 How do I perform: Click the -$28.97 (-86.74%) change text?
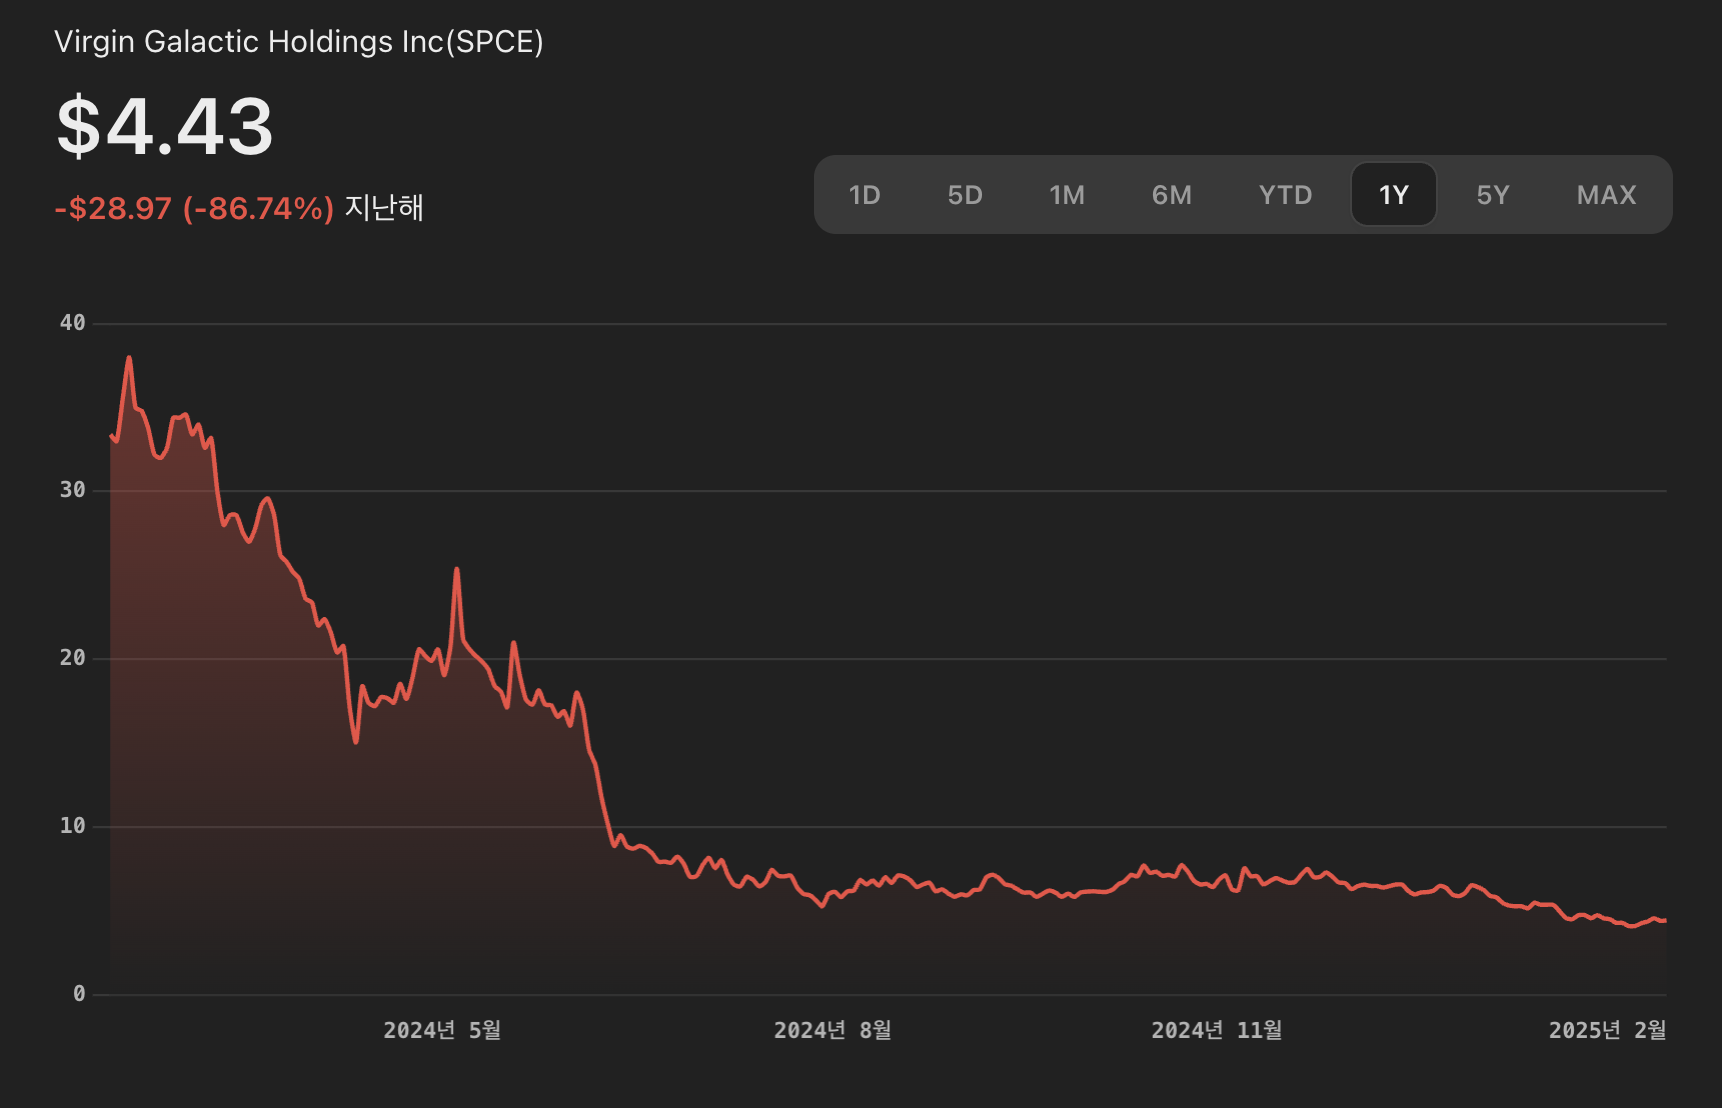pos(194,208)
